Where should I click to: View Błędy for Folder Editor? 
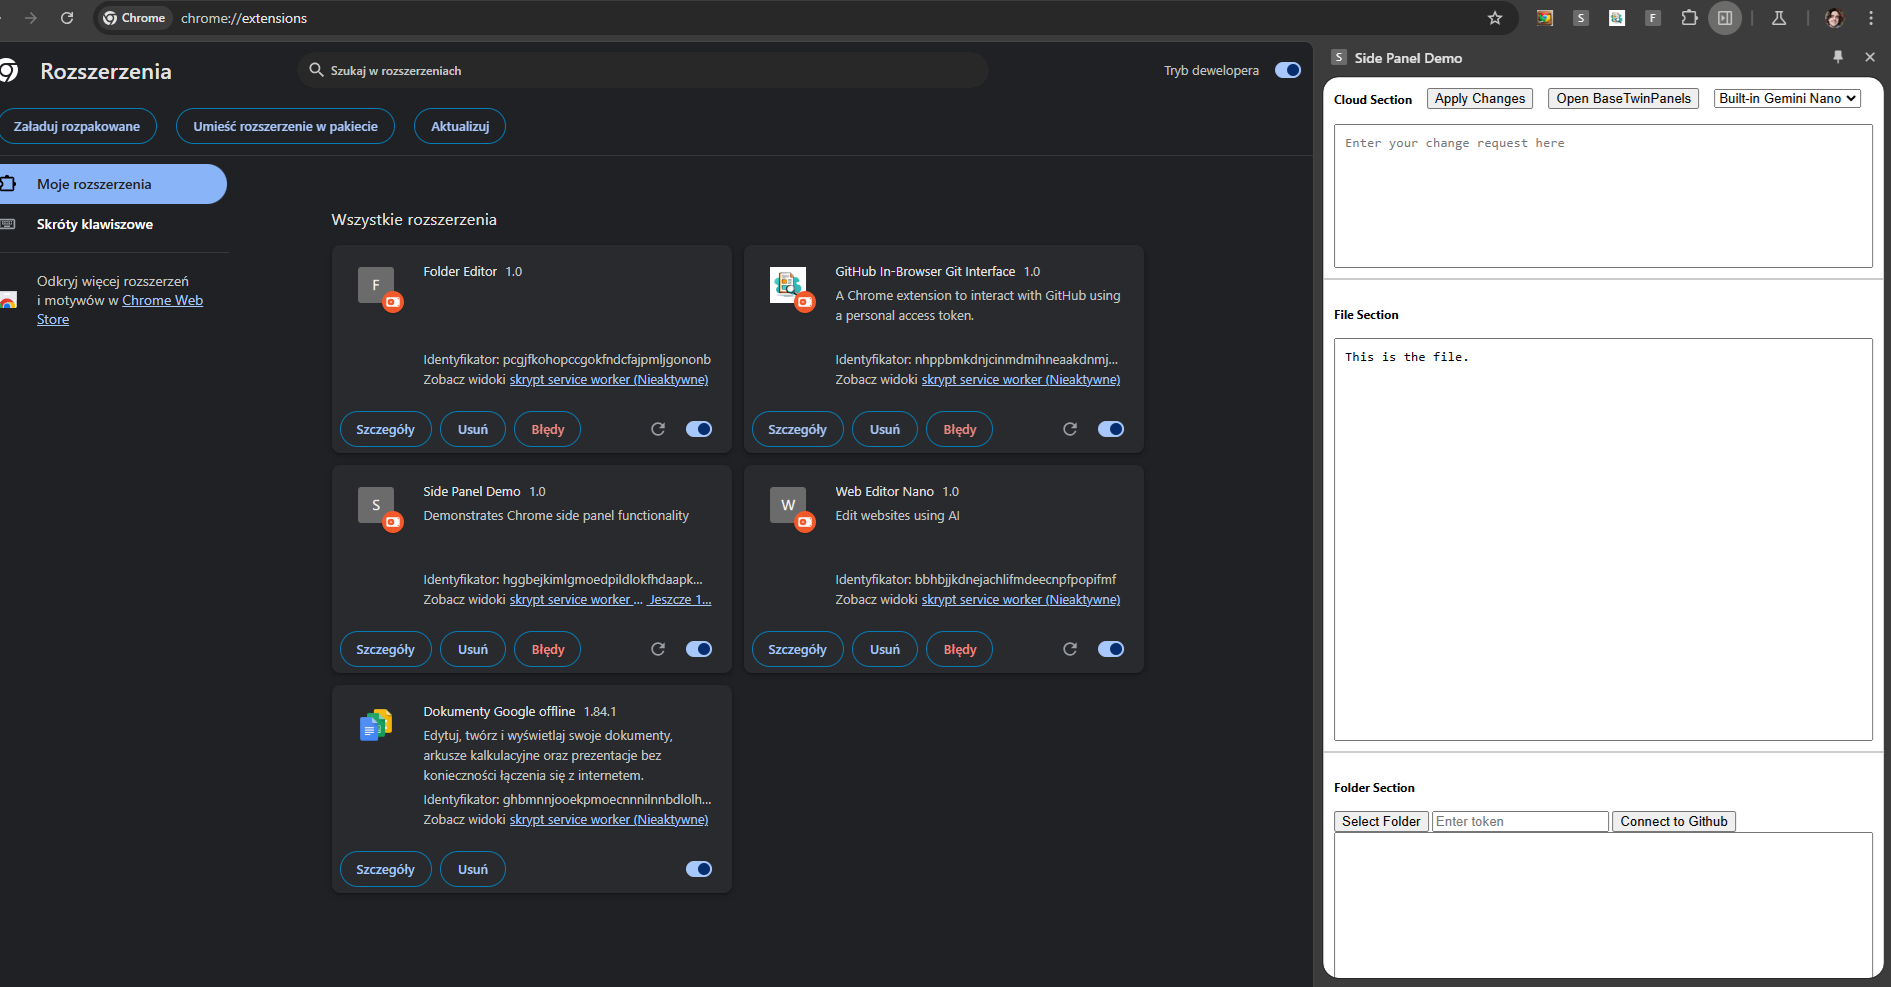[x=548, y=429]
